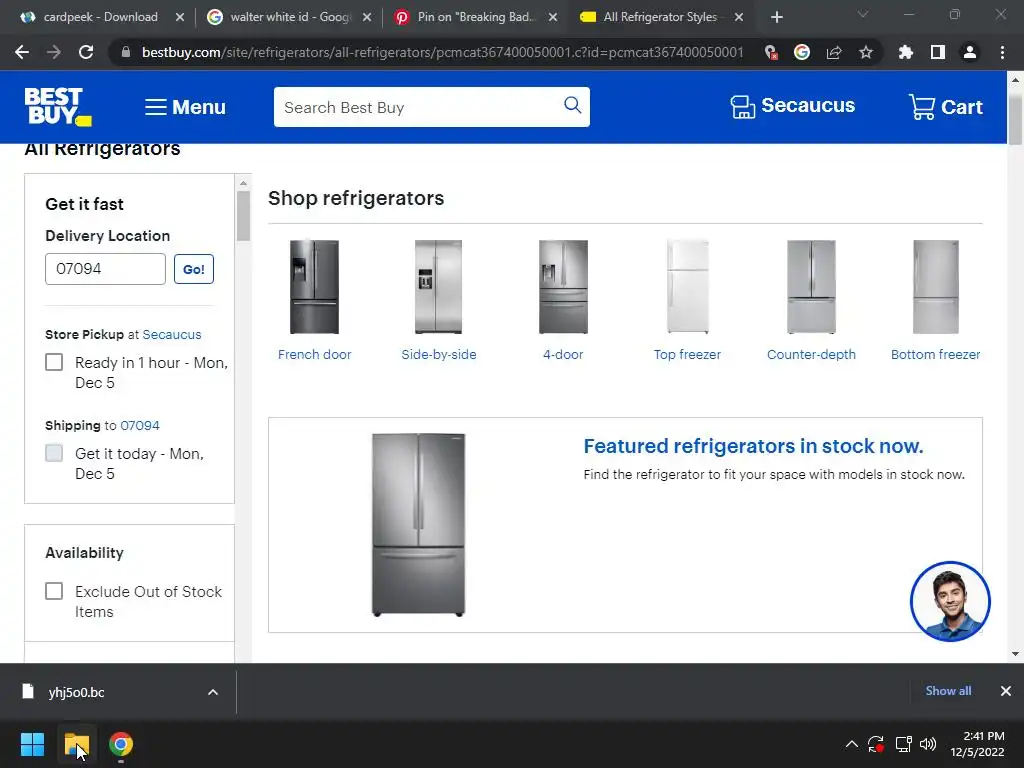This screenshot has width=1024, height=768.
Task: Bookmark this page with star
Action: [866, 52]
